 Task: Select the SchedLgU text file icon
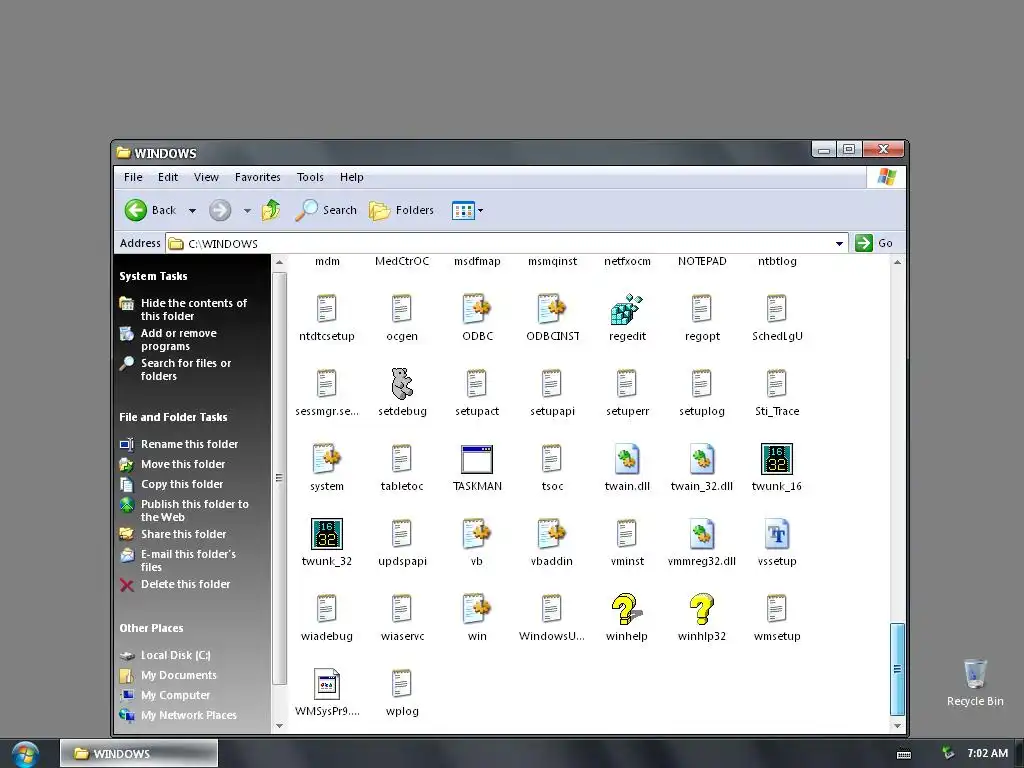[776, 309]
